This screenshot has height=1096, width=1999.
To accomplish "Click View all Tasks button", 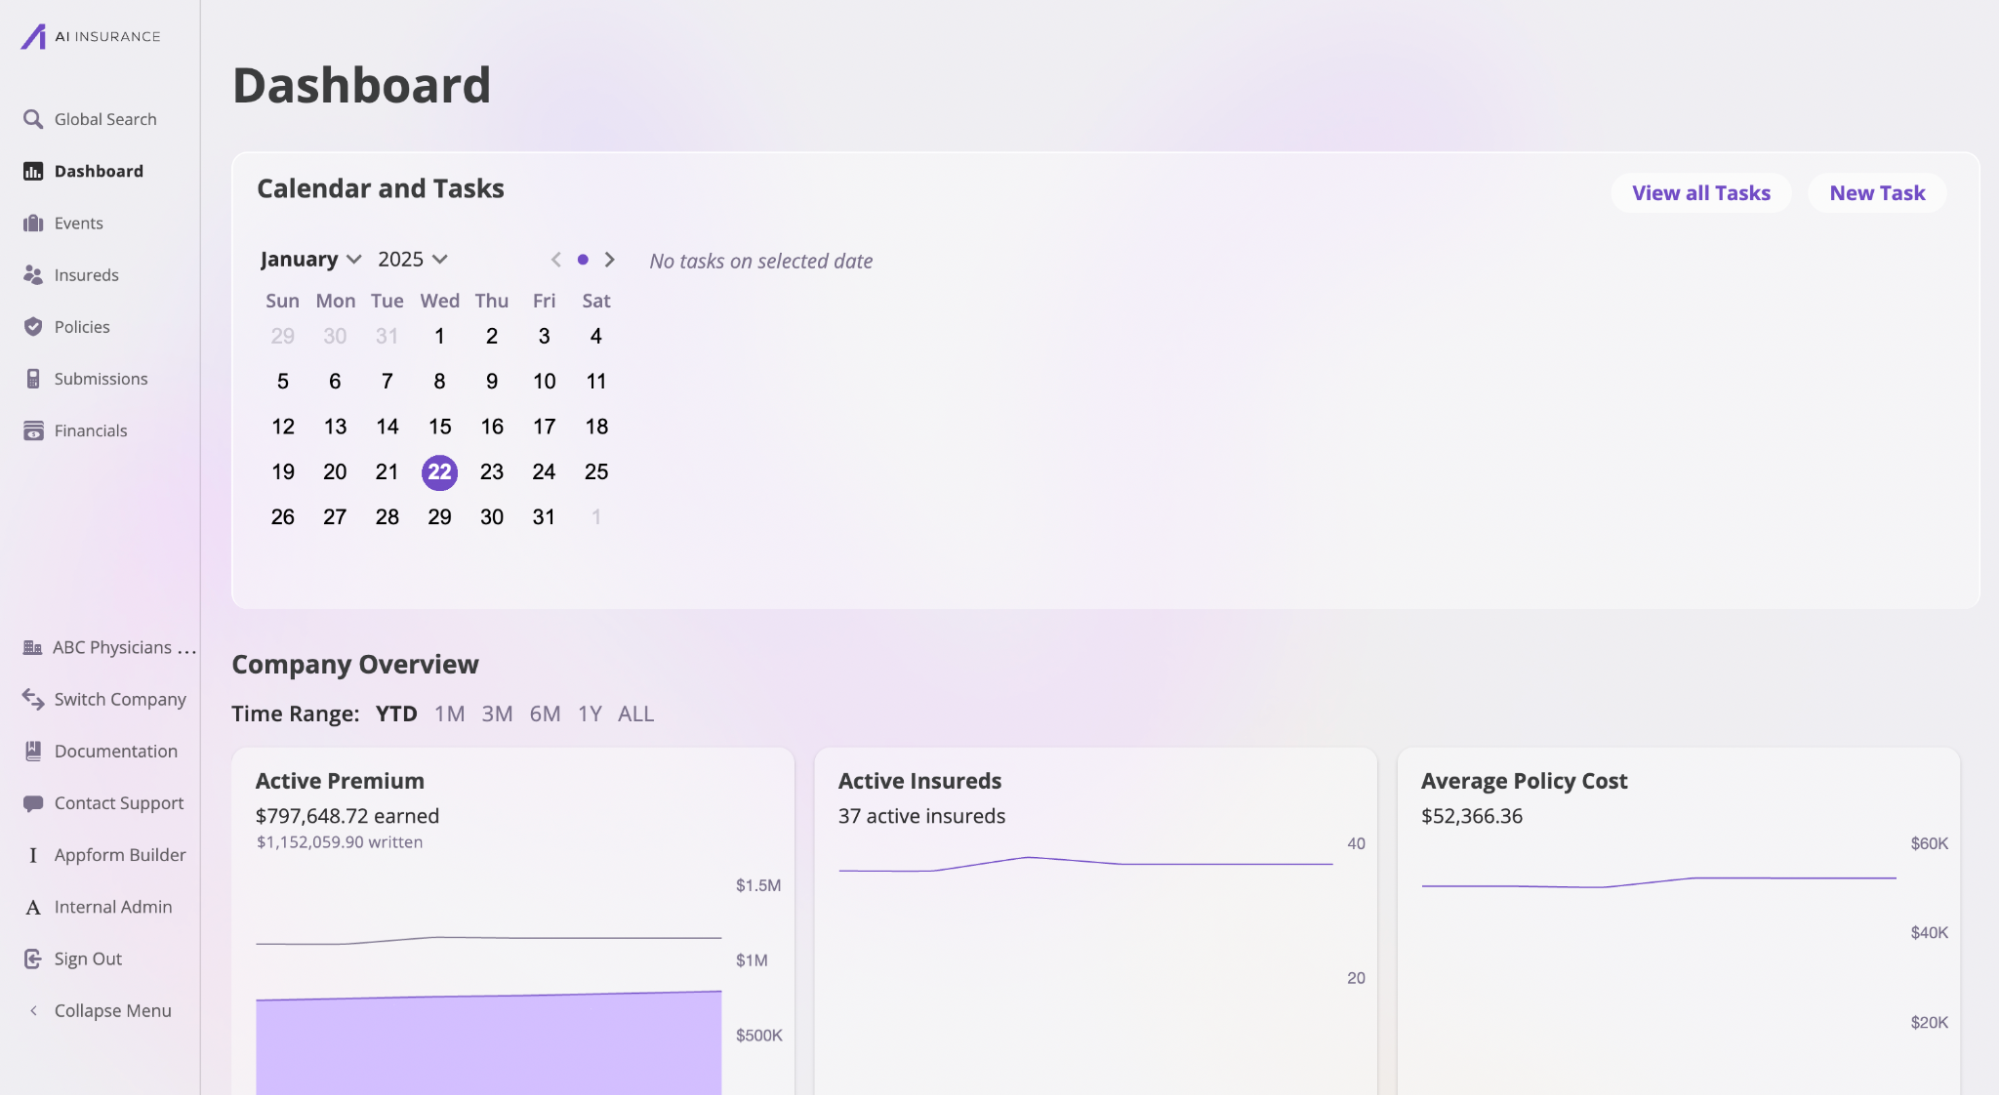I will point(1701,193).
